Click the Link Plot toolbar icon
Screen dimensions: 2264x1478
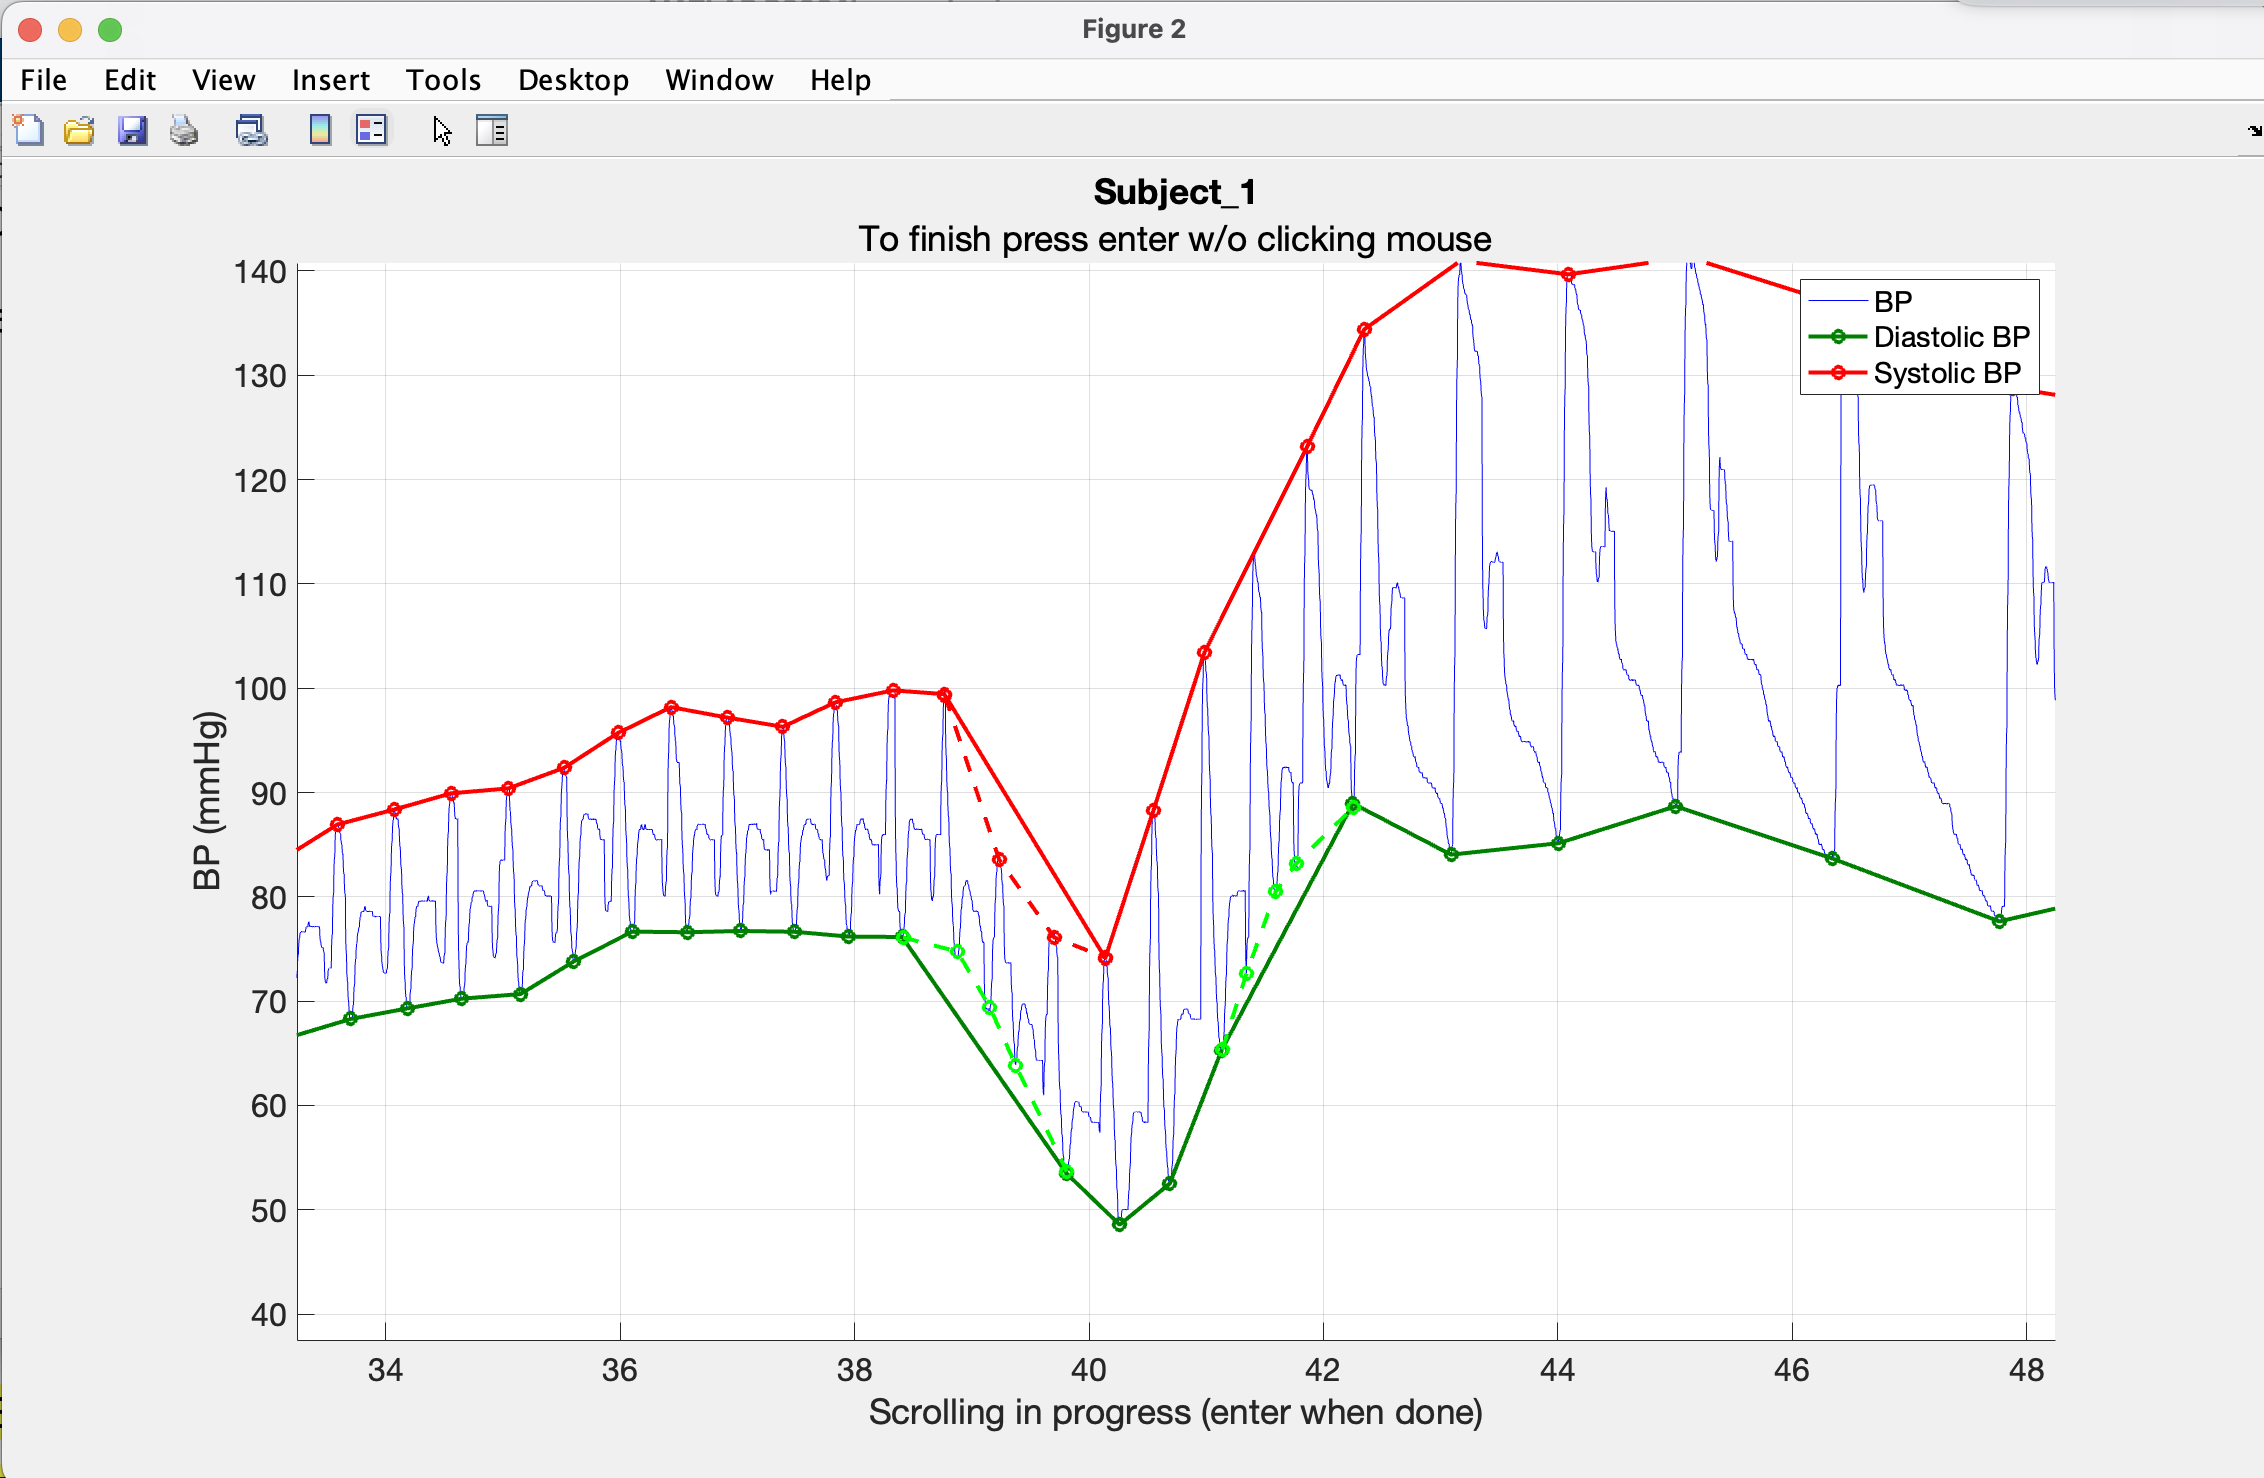[x=251, y=130]
